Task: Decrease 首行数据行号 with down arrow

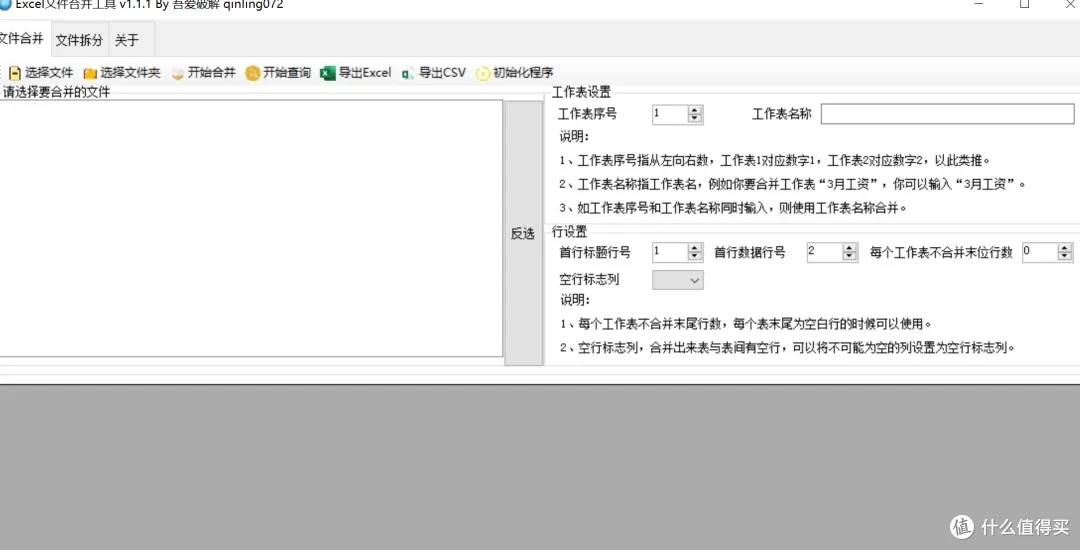Action: point(850,257)
